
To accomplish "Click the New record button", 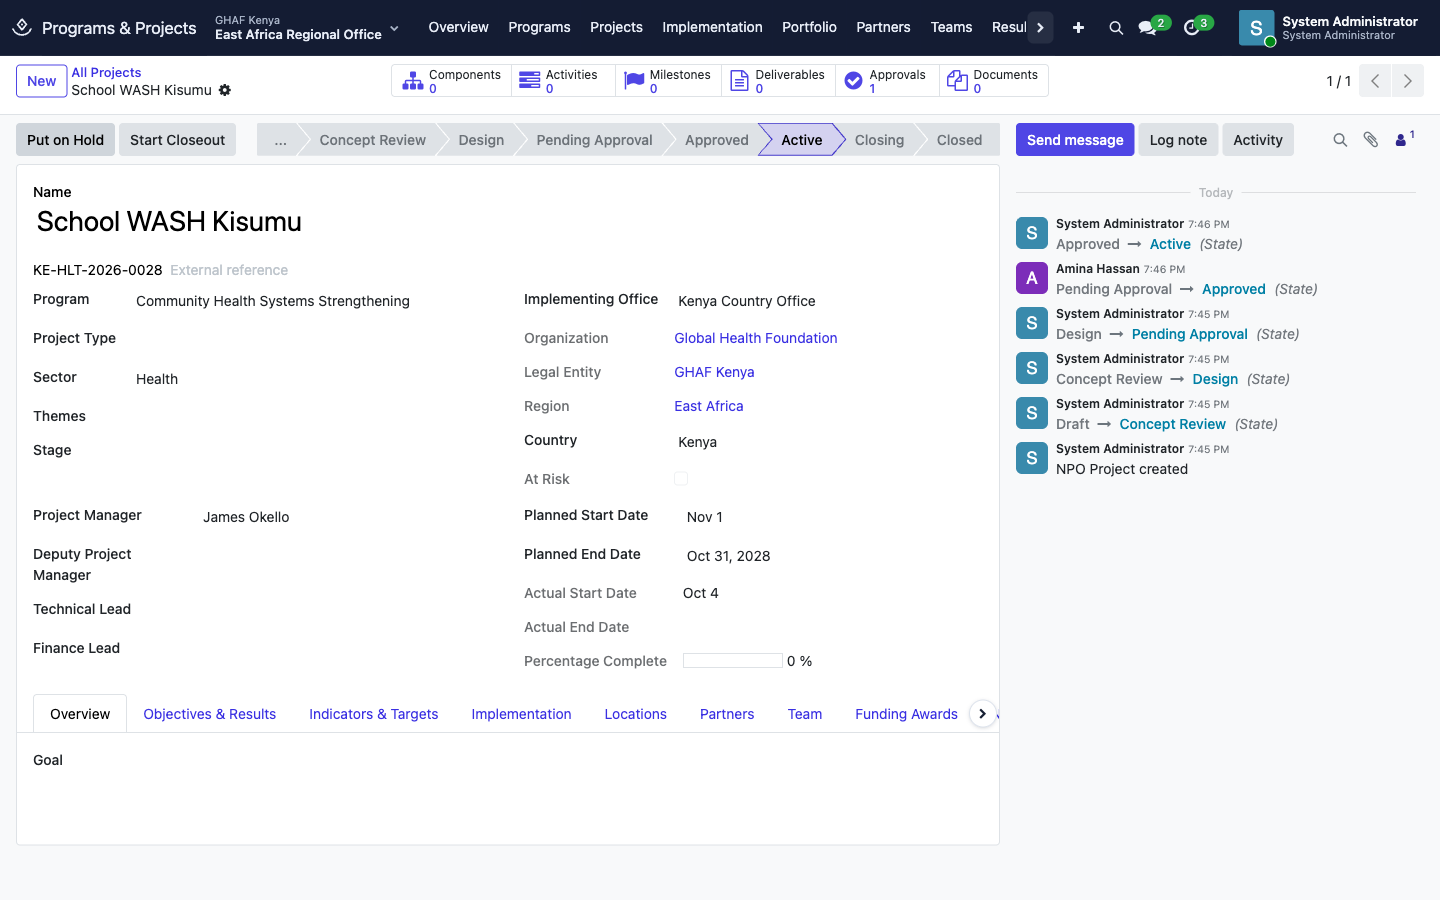I will (x=41, y=81).
